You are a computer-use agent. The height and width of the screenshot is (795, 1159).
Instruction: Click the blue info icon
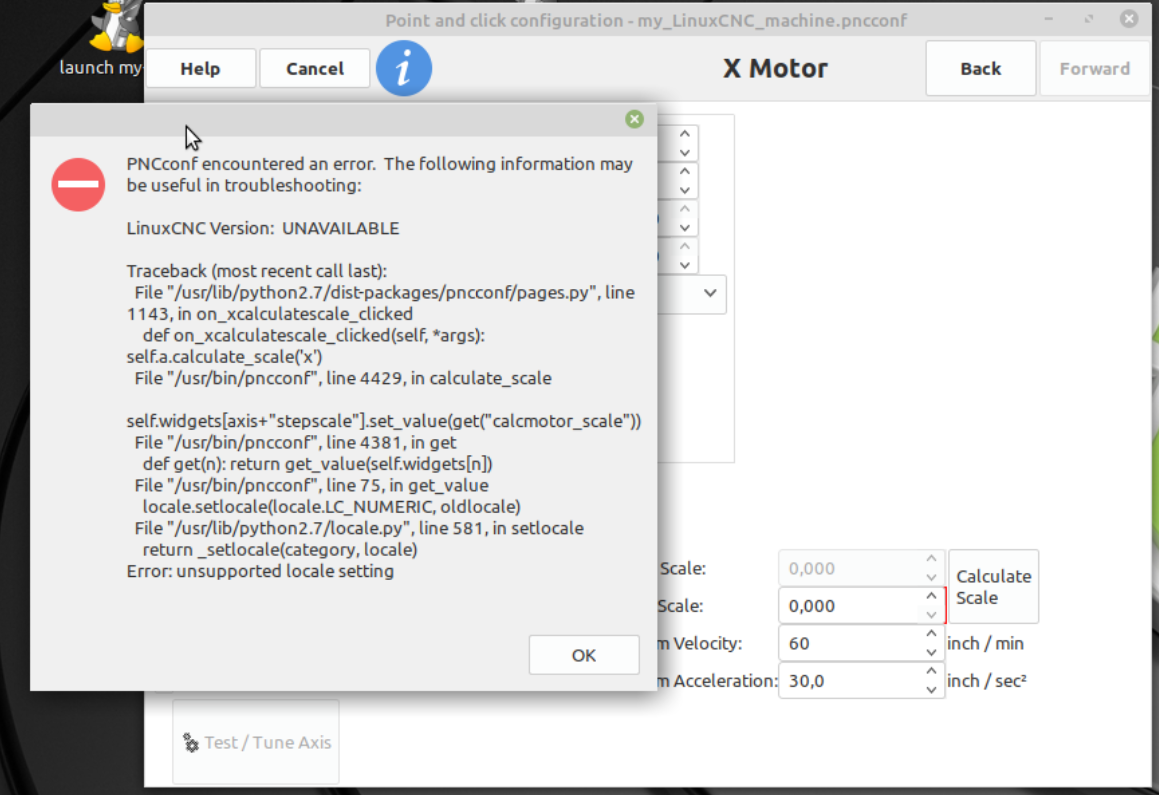(404, 69)
